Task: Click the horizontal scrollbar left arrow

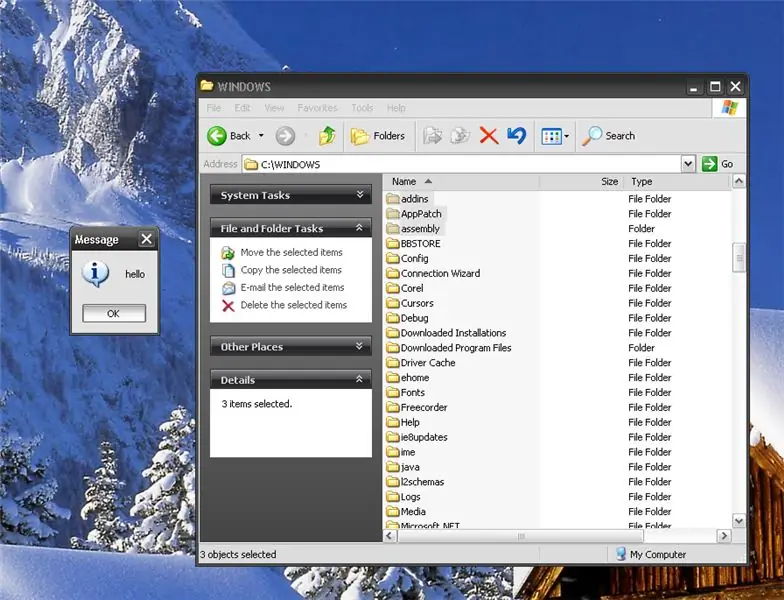Action: pyautogui.click(x=390, y=536)
